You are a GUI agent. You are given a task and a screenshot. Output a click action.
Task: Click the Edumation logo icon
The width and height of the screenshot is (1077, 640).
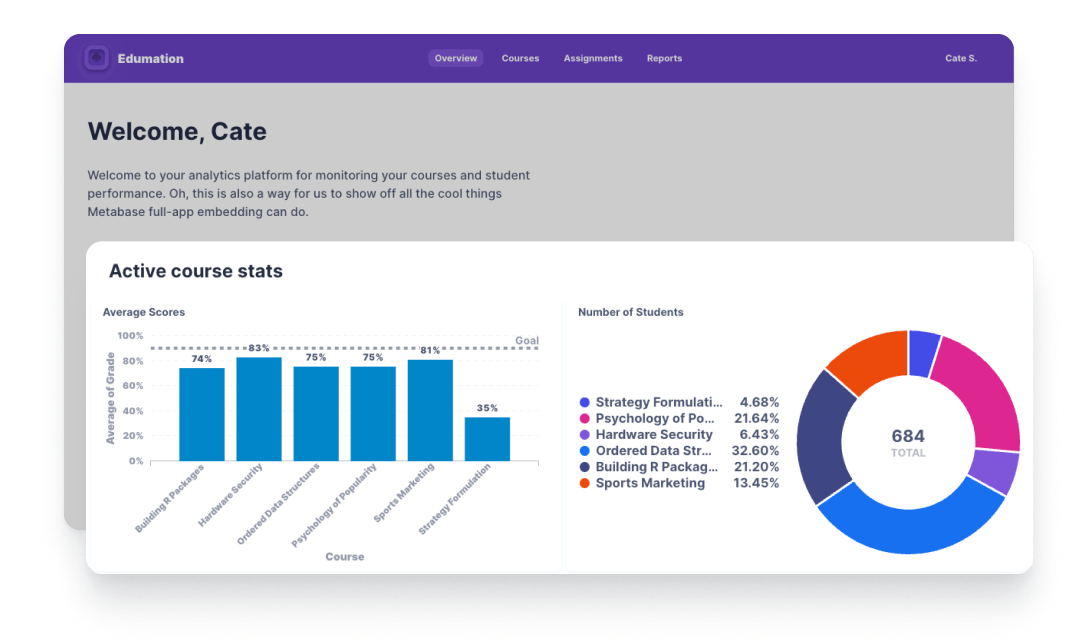click(x=96, y=58)
